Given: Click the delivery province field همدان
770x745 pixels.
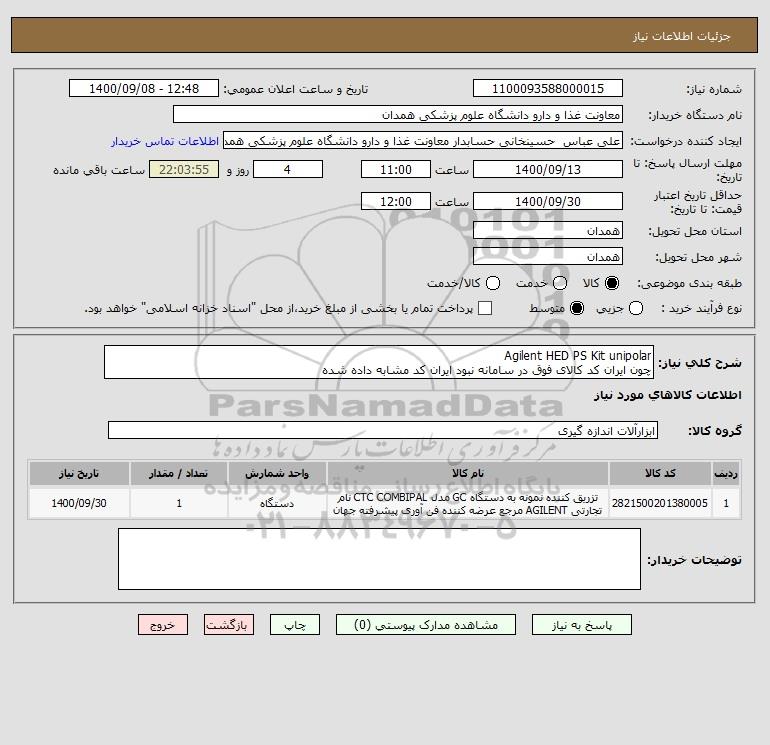Looking at the screenshot, I should tap(548, 230).
